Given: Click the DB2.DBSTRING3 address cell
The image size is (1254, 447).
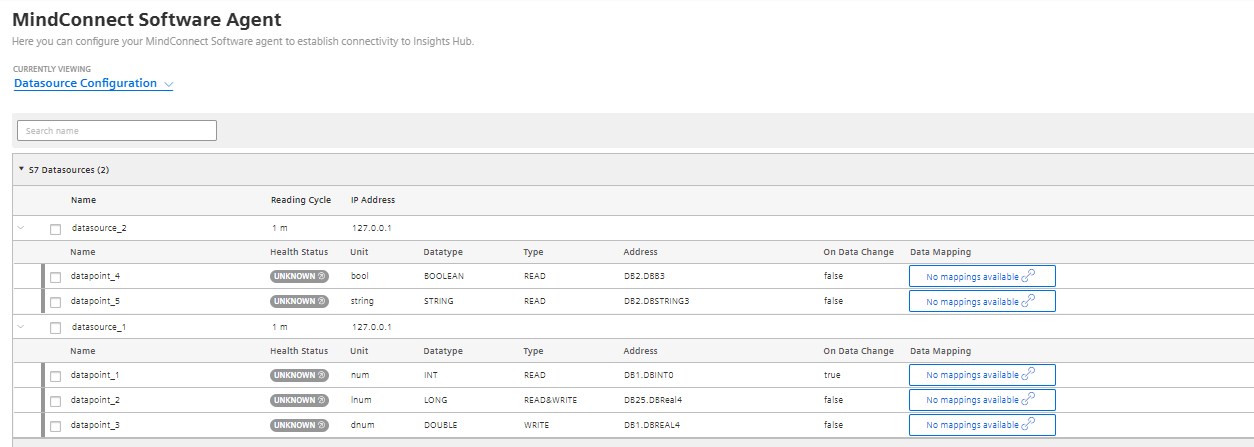Looking at the screenshot, I should tap(656, 301).
